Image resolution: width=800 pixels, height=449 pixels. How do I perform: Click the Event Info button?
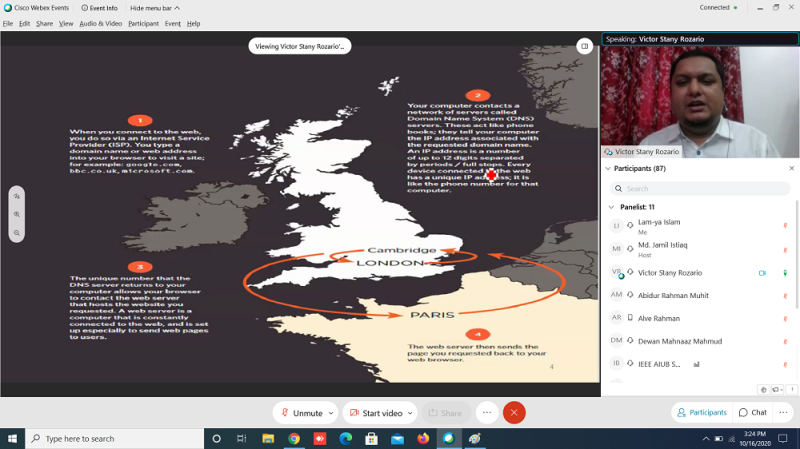point(100,7)
